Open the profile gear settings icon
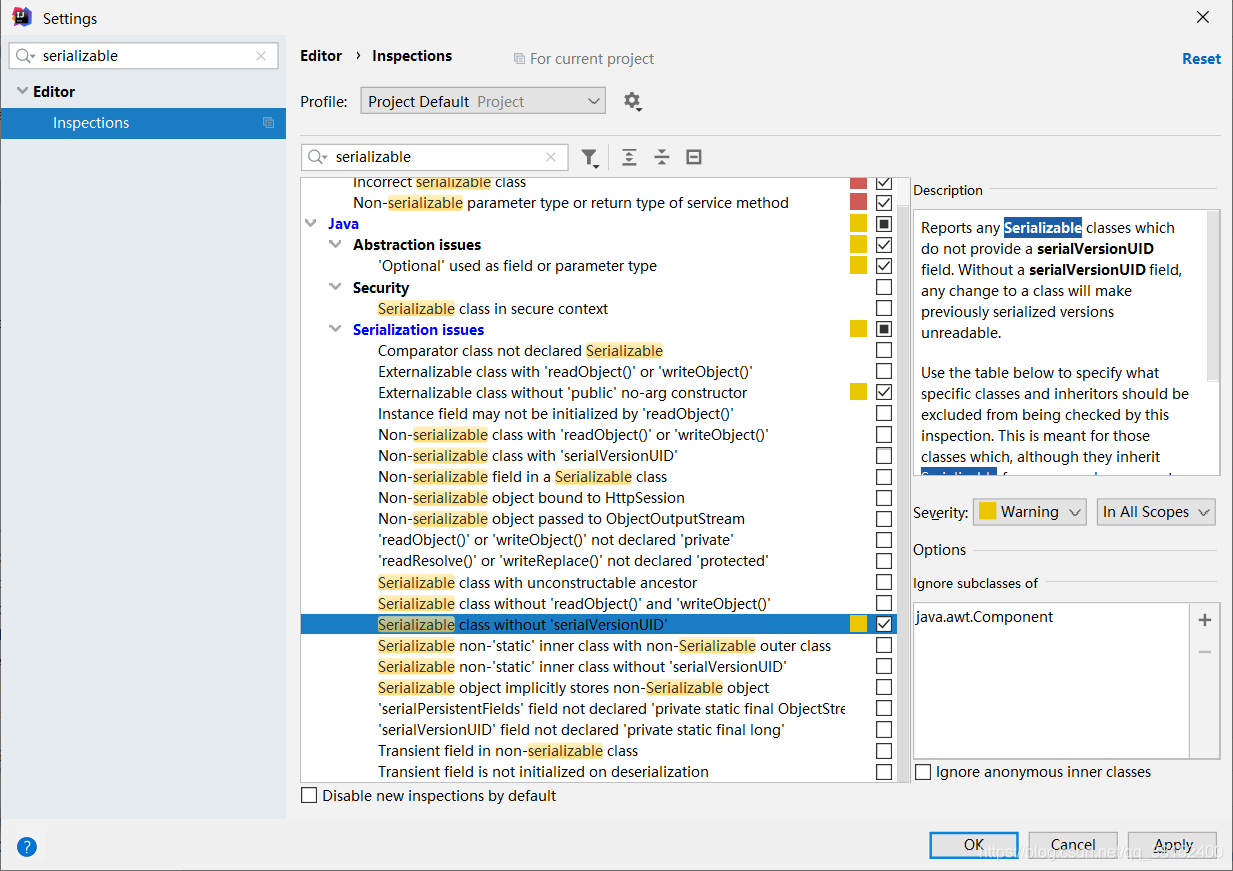 point(632,101)
